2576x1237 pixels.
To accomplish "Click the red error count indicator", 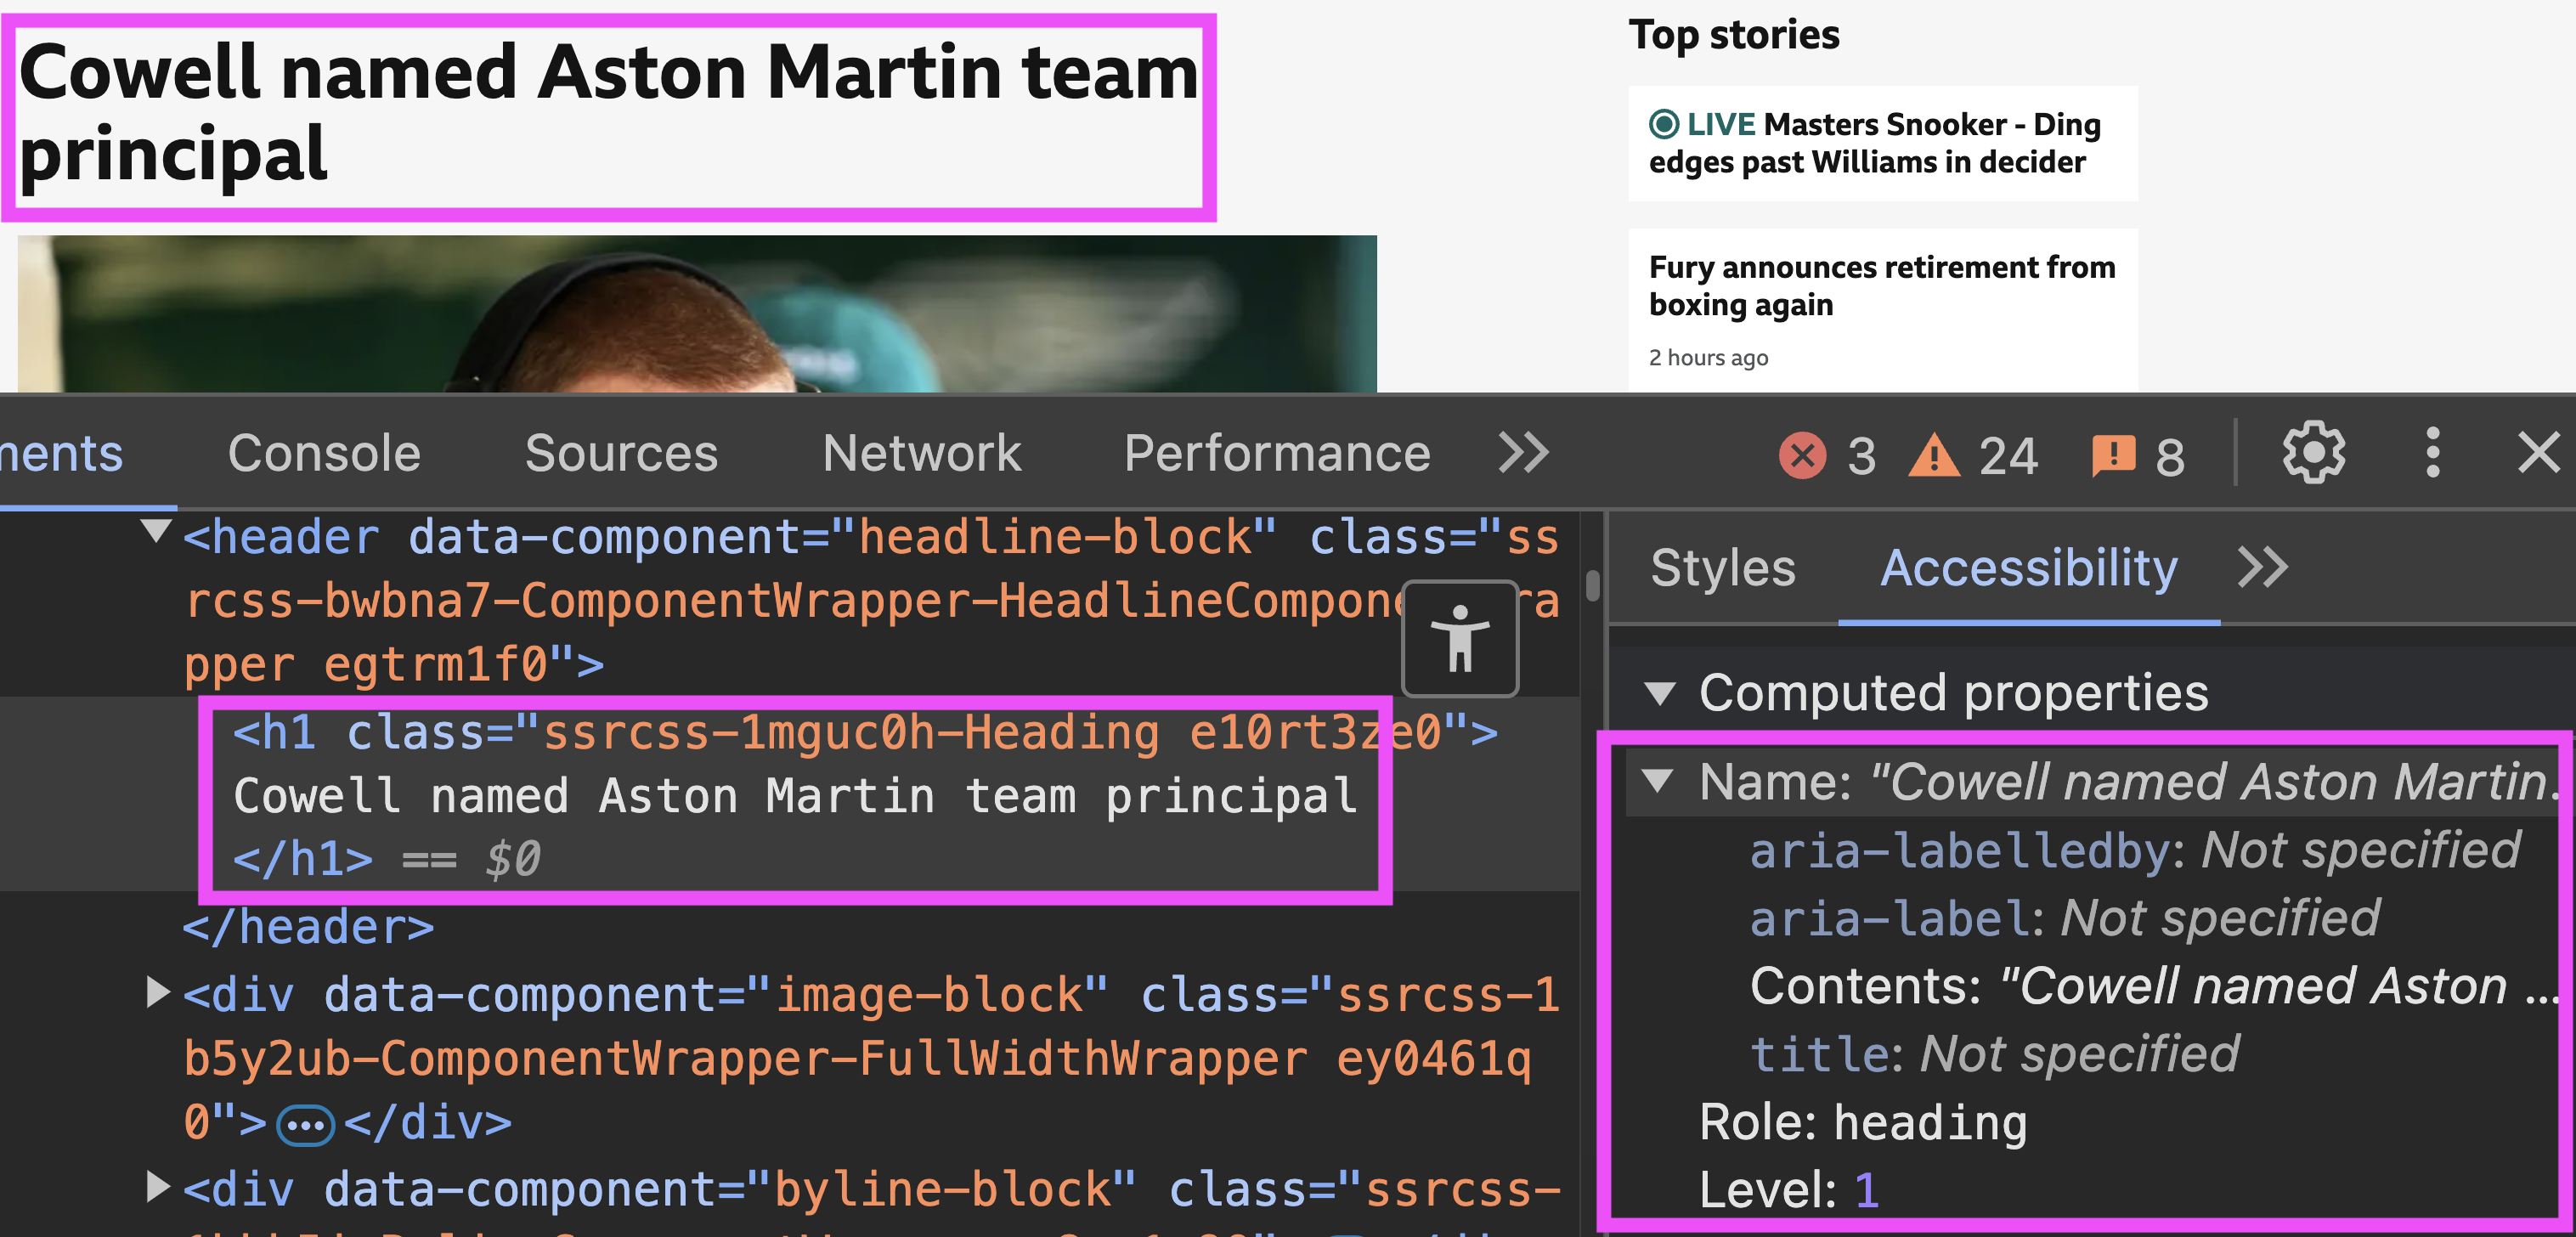I will (1802, 455).
